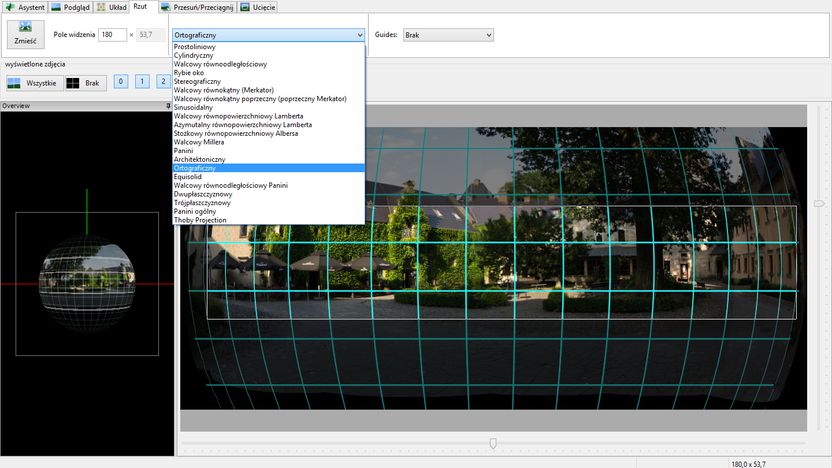This screenshot has width=832, height=468.
Task: Toggle image 2 visibility
Action: 163,81
